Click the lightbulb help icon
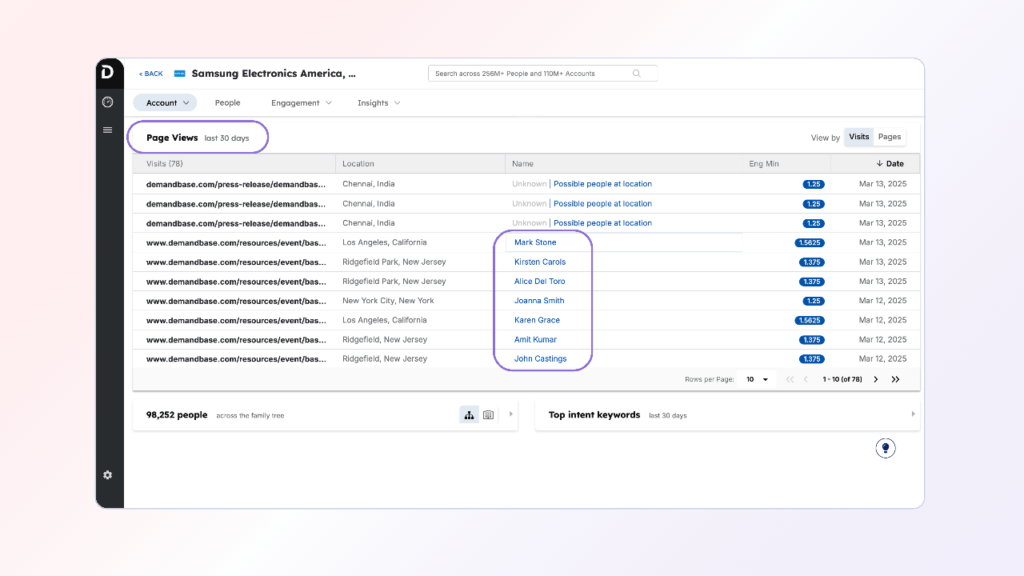 click(885, 448)
